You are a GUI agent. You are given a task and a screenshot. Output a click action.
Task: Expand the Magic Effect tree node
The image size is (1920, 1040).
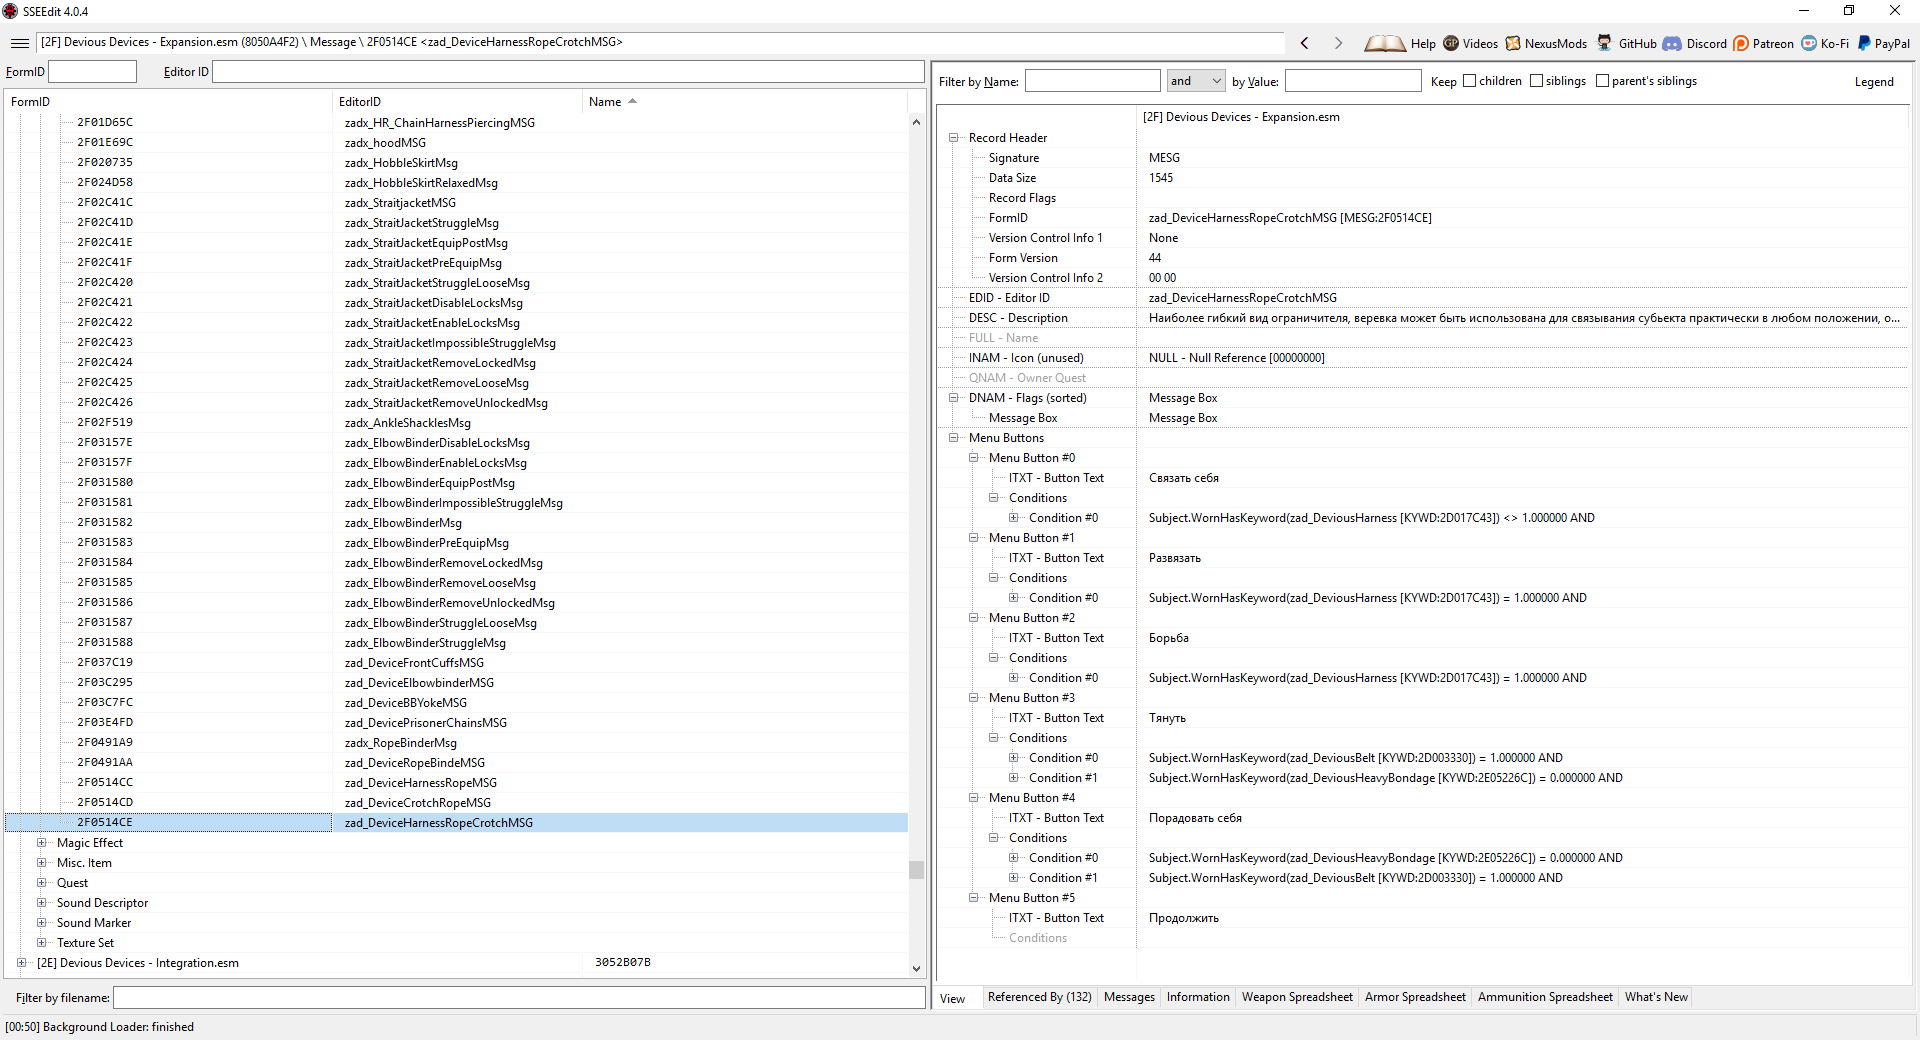click(x=42, y=843)
